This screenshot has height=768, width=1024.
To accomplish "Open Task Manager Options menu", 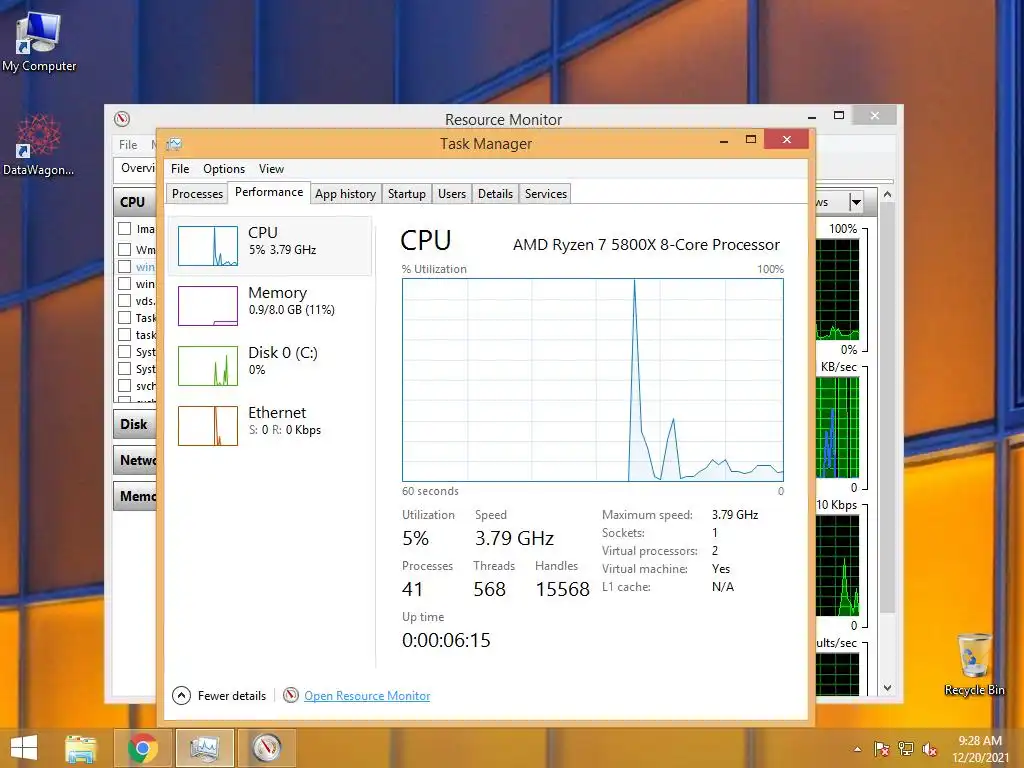I will [224, 168].
